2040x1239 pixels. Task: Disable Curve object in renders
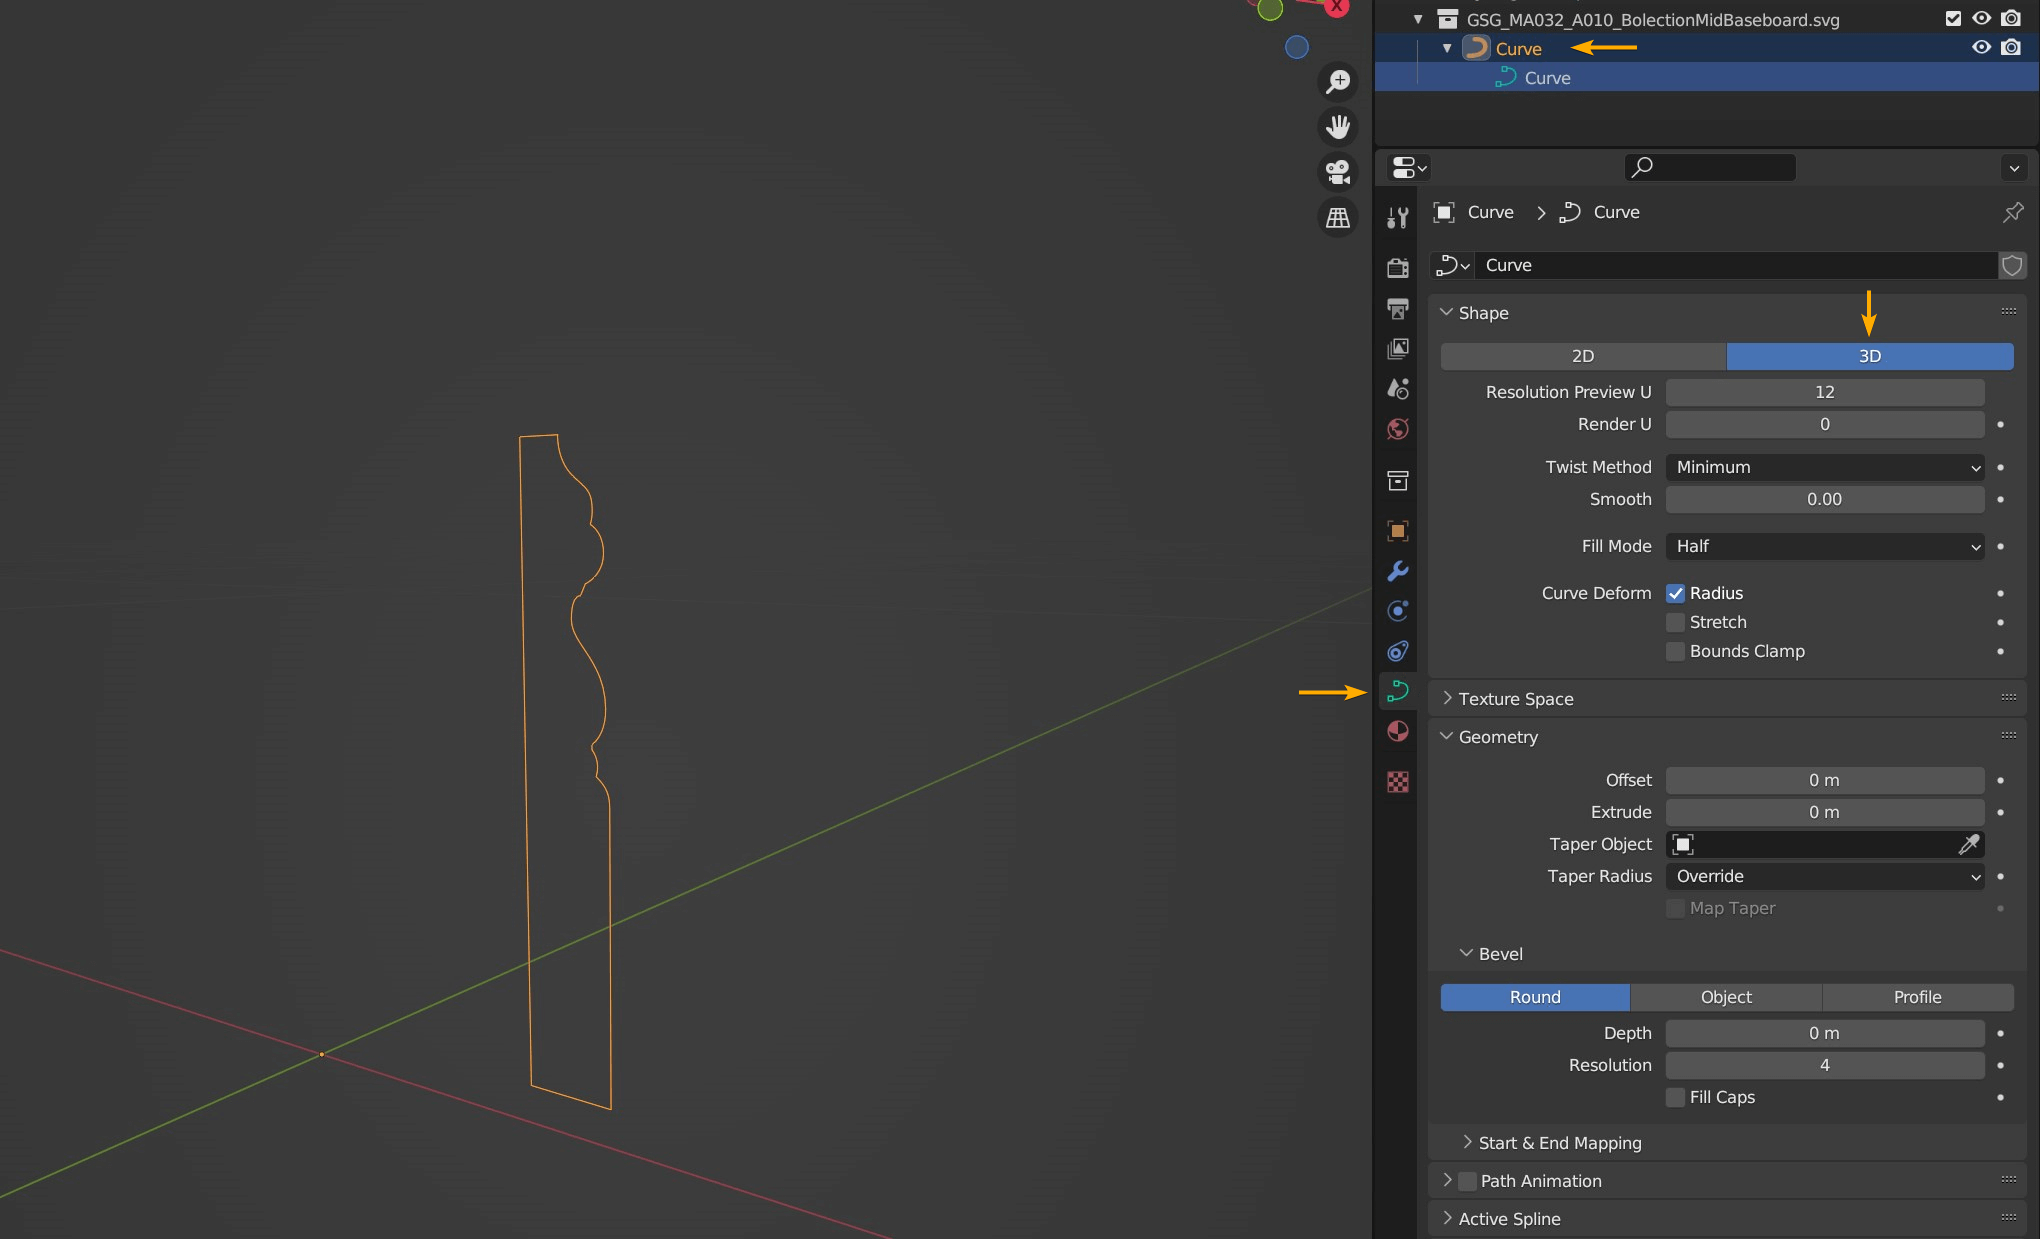click(x=2011, y=47)
